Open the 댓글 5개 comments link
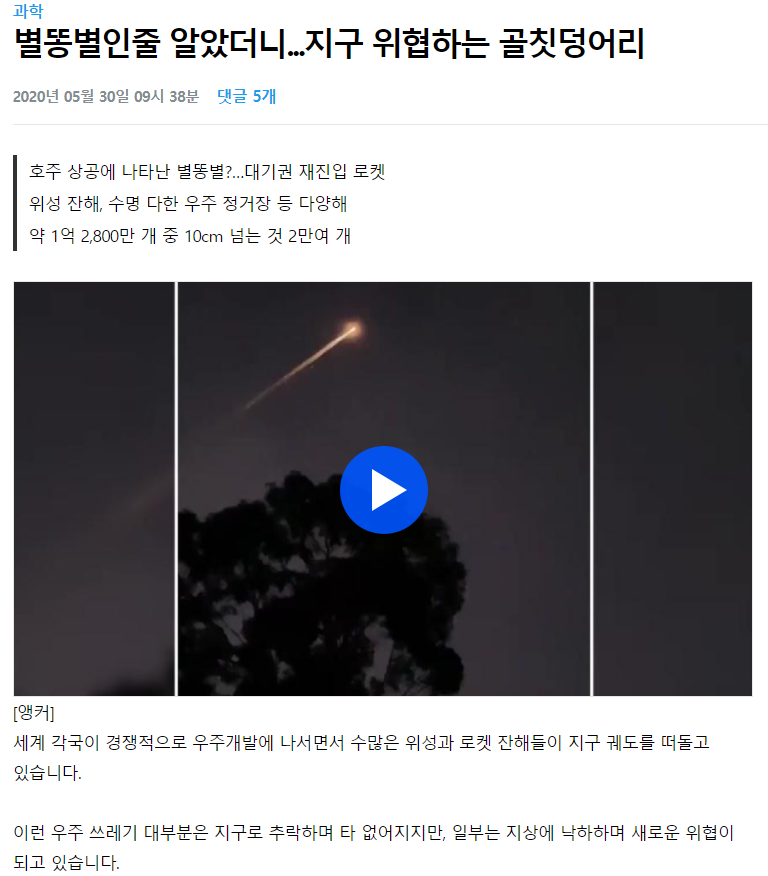 [x=246, y=96]
